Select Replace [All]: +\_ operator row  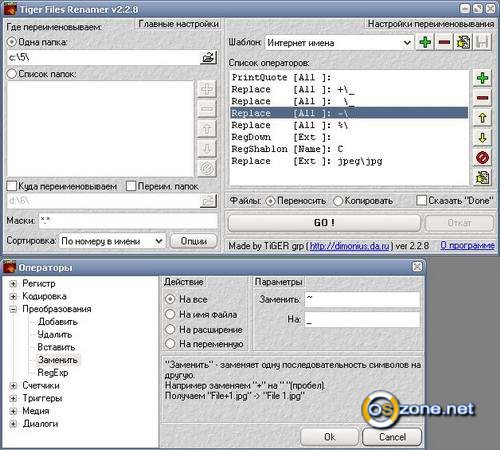349,89
